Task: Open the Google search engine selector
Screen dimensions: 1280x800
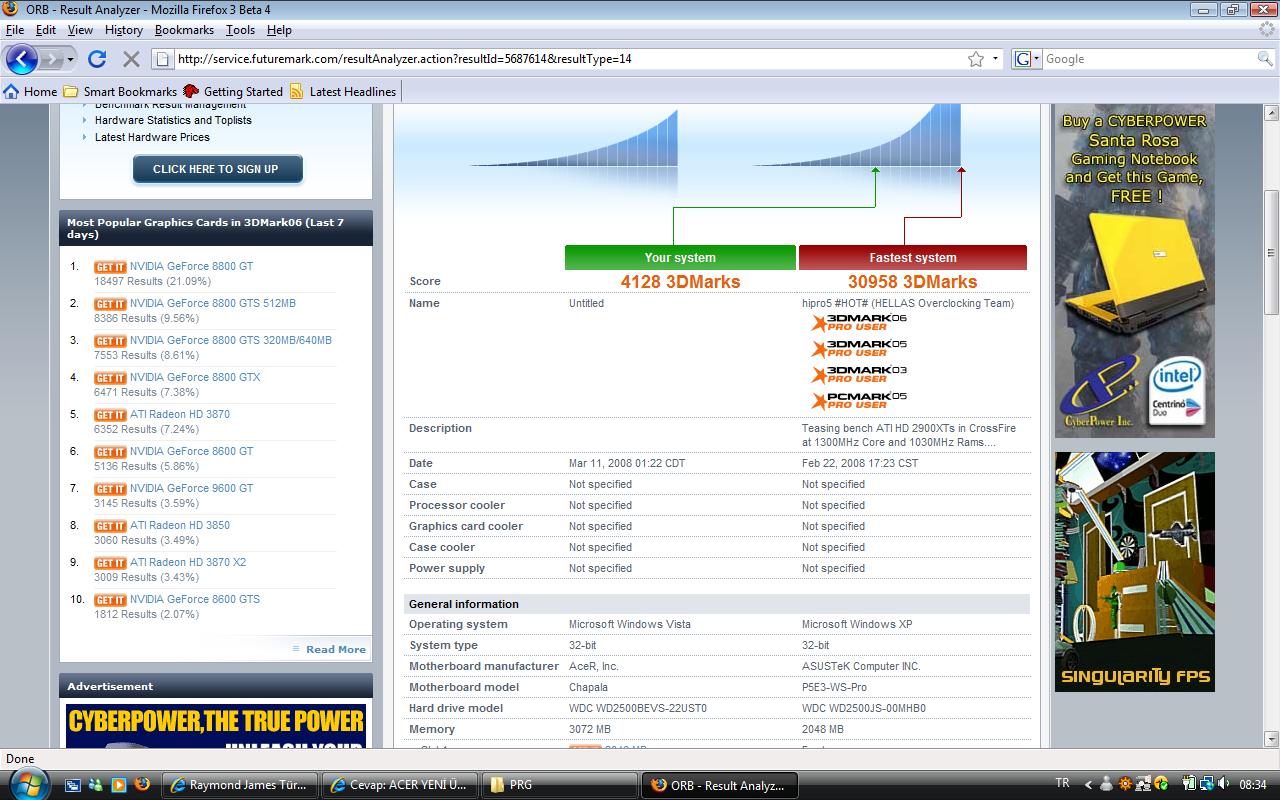Action: [x=1027, y=59]
